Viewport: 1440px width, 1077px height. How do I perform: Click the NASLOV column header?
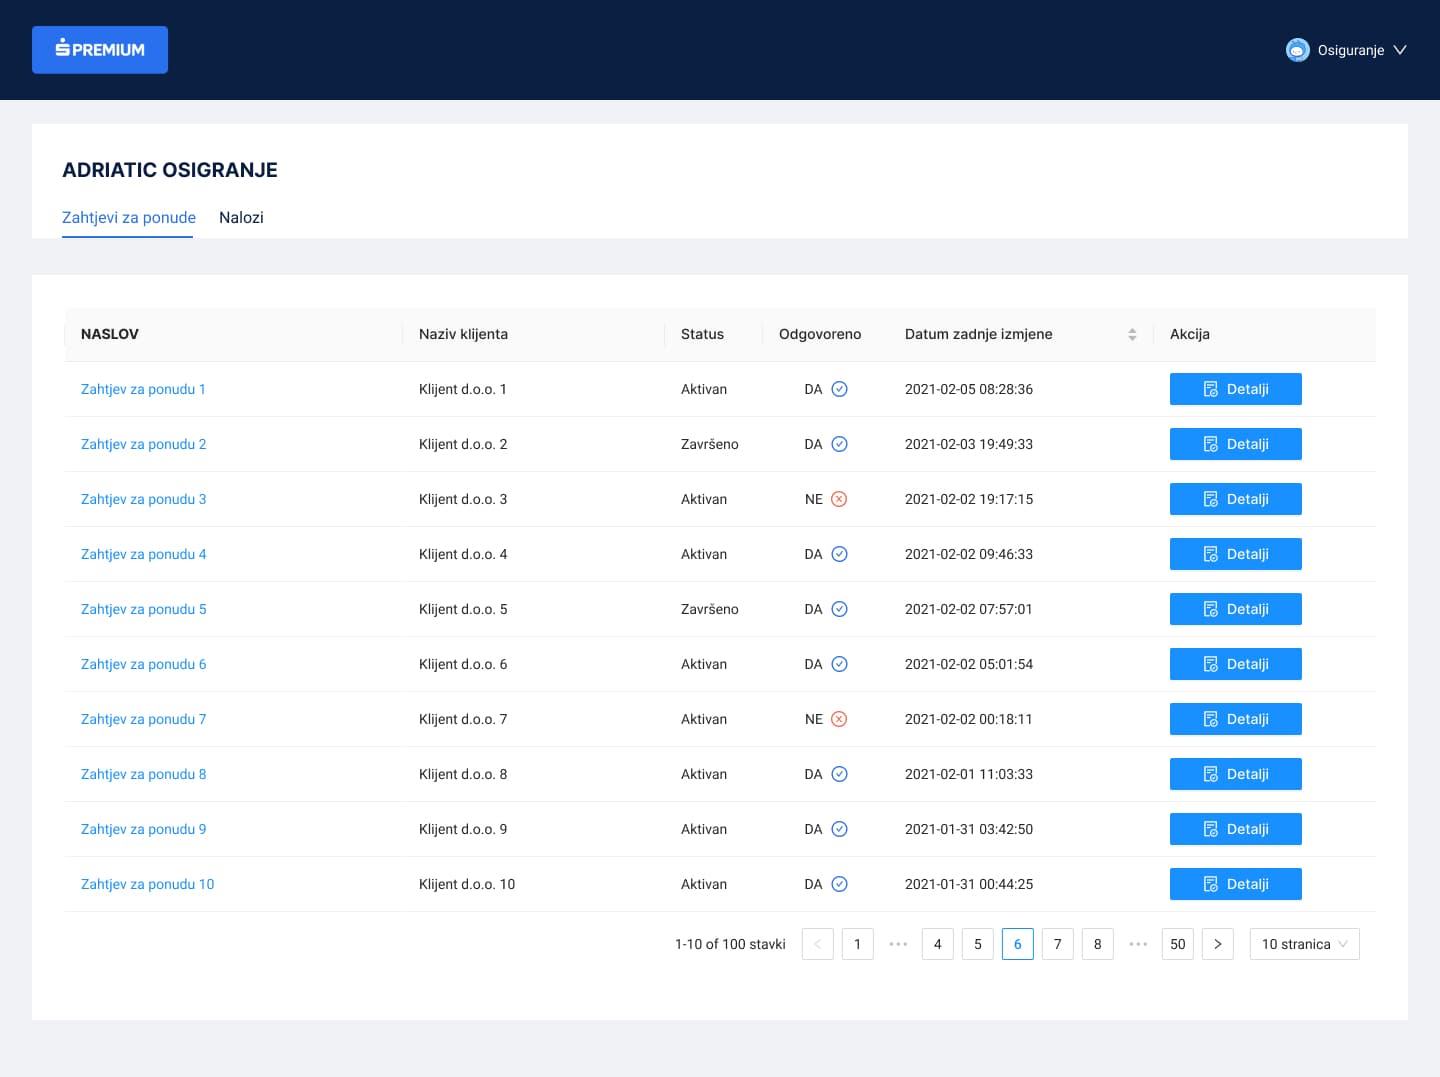click(234, 334)
